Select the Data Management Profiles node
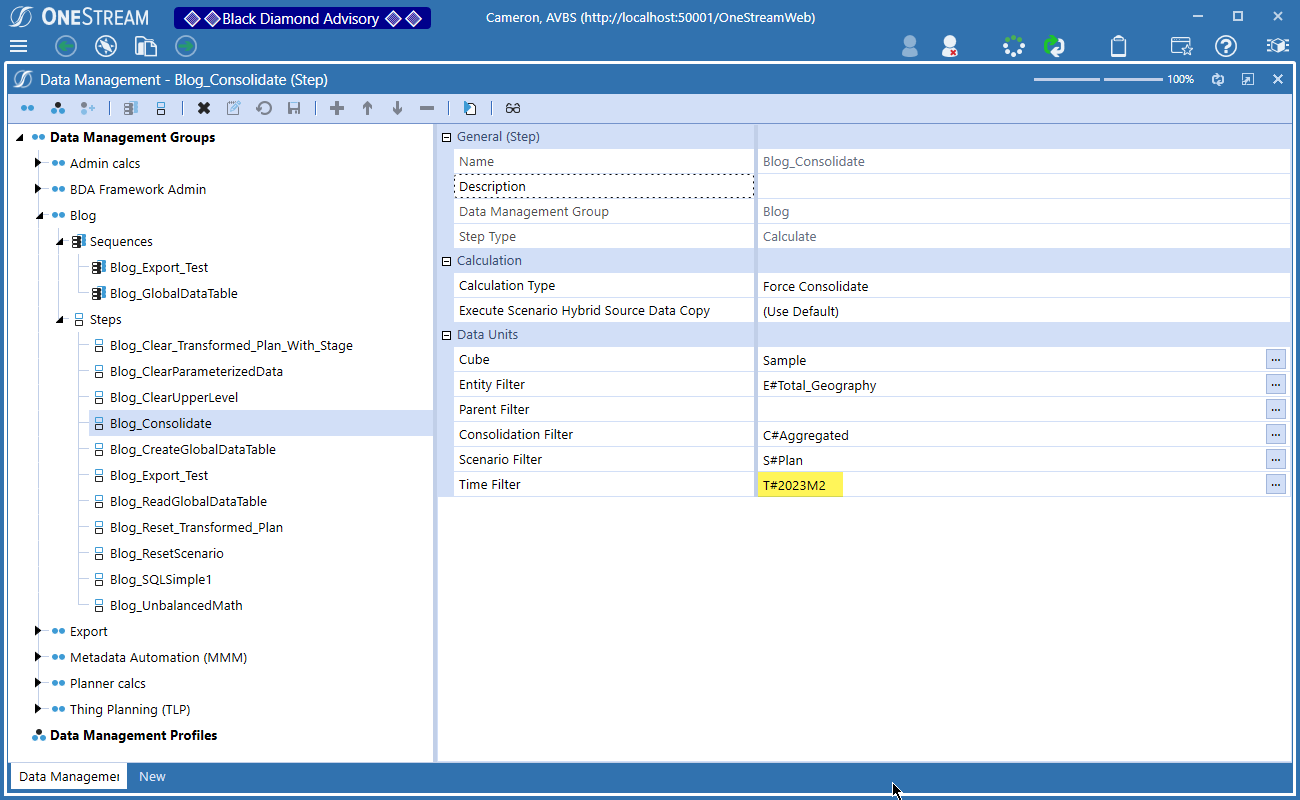The image size is (1300, 800). (x=133, y=735)
